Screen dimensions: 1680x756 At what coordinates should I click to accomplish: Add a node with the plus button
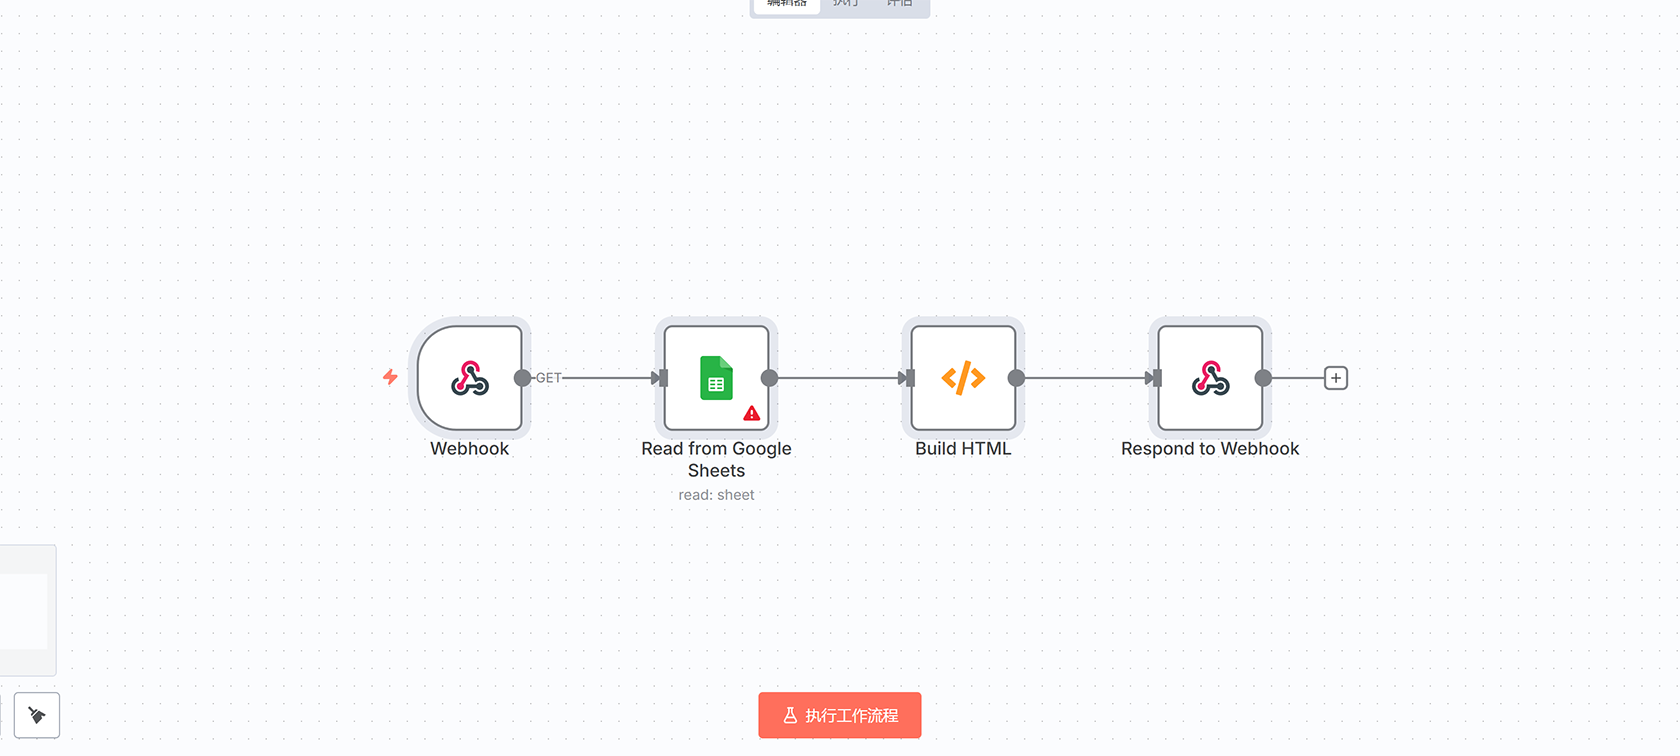click(x=1335, y=378)
